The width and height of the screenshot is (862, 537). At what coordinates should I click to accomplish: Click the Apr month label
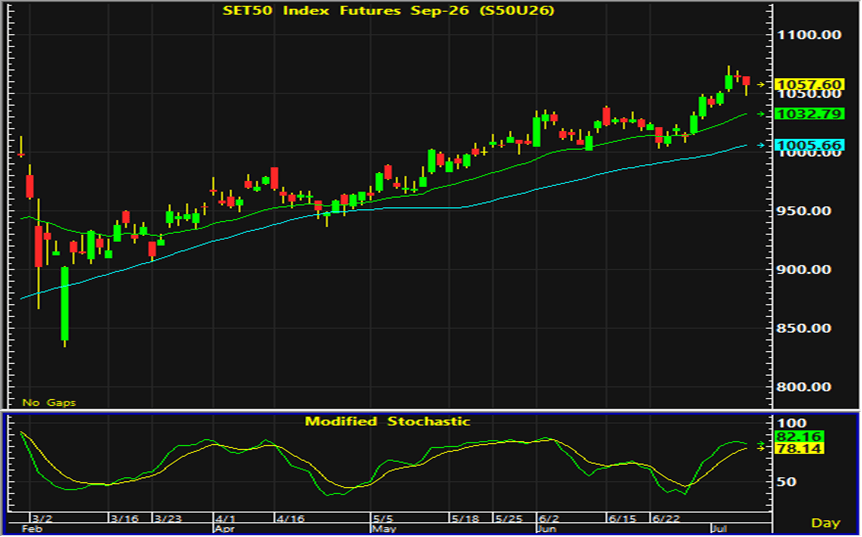[x=224, y=529]
